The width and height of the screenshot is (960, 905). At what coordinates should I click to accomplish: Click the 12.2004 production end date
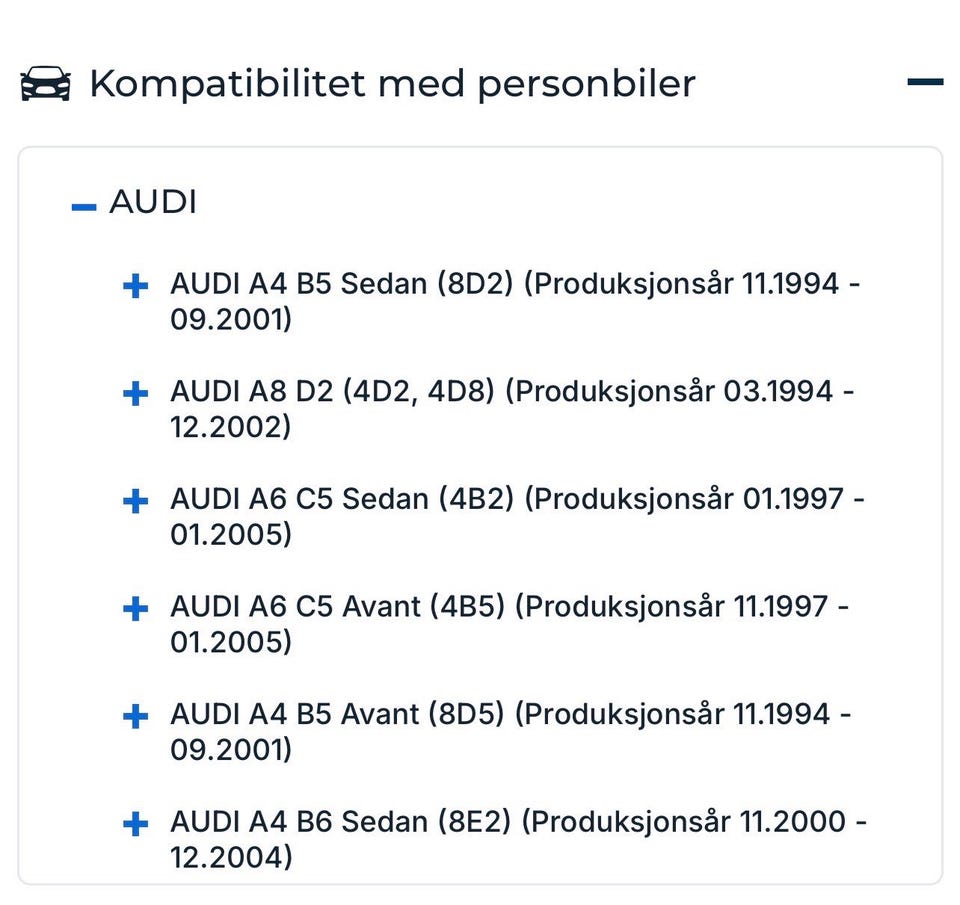click(x=231, y=858)
